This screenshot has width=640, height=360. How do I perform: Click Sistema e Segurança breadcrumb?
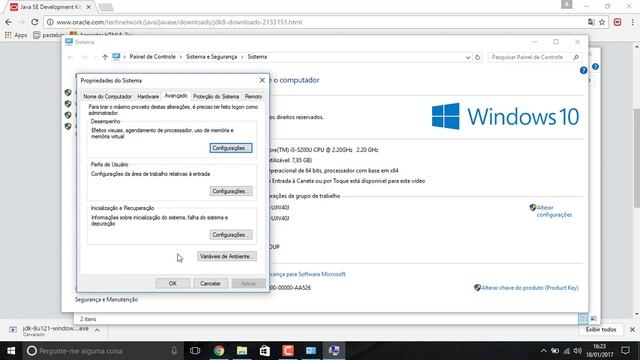coord(211,57)
